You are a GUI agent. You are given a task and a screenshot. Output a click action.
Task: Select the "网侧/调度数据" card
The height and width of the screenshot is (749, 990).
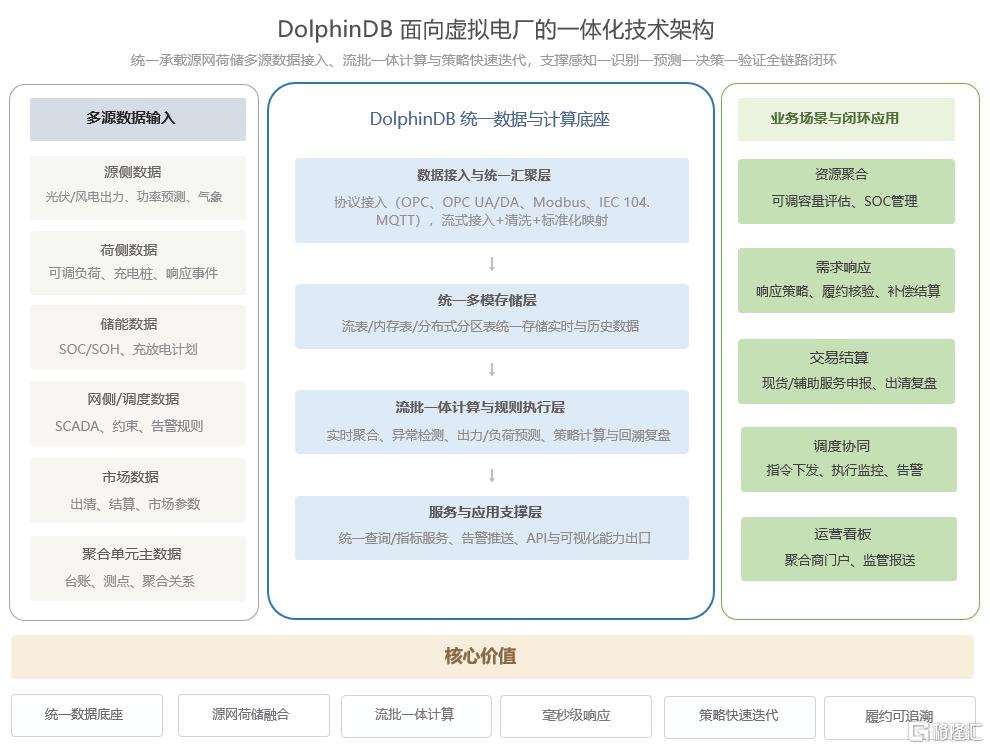point(138,413)
